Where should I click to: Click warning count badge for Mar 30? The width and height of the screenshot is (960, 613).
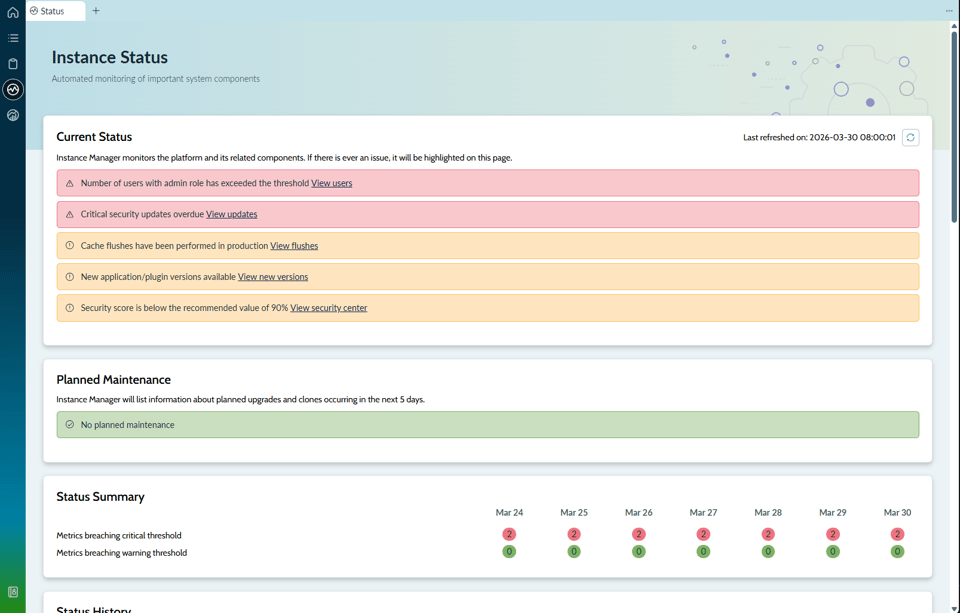(x=897, y=552)
